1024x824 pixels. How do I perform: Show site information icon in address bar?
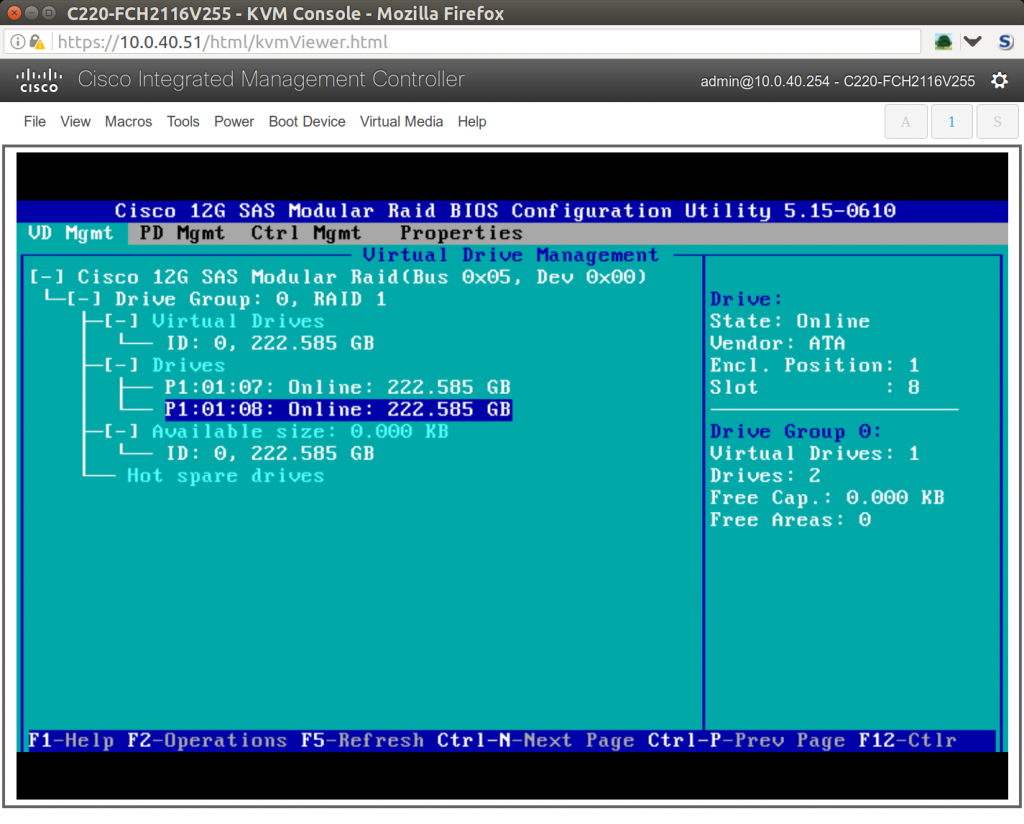pyautogui.click(x=18, y=42)
